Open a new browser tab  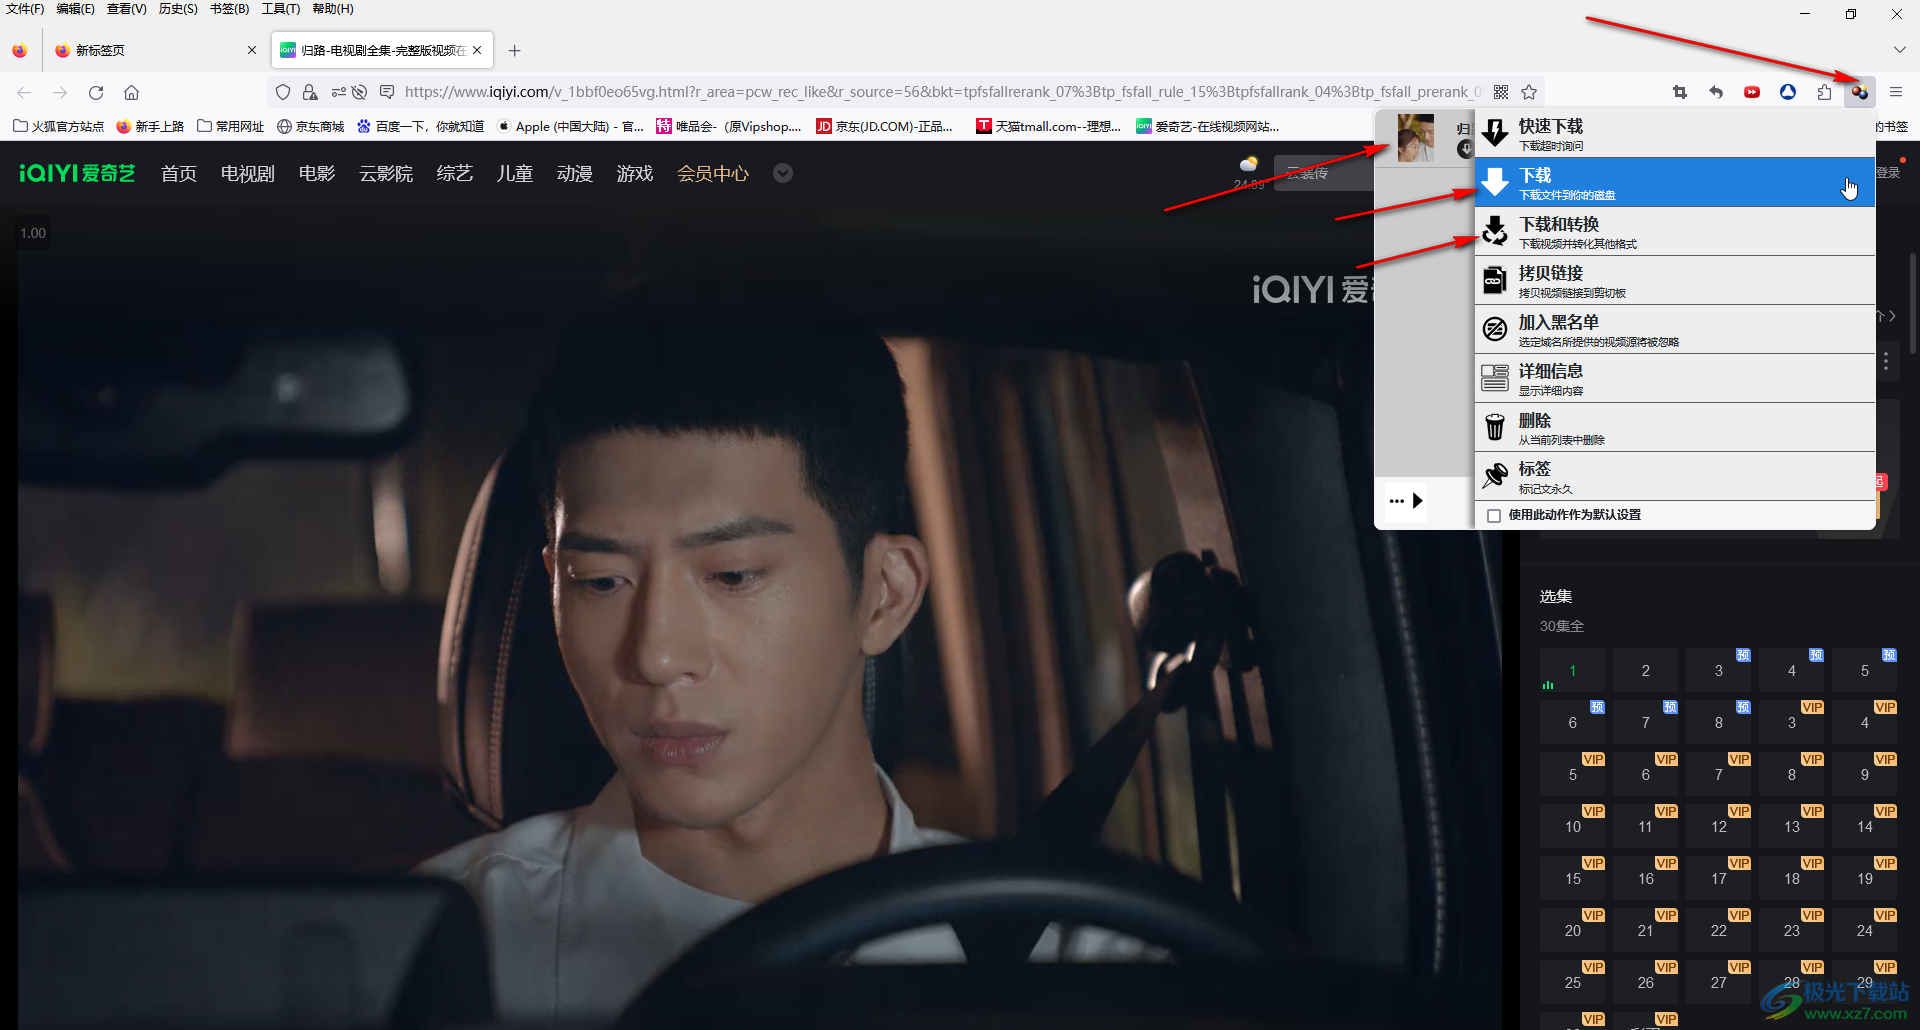click(x=514, y=50)
